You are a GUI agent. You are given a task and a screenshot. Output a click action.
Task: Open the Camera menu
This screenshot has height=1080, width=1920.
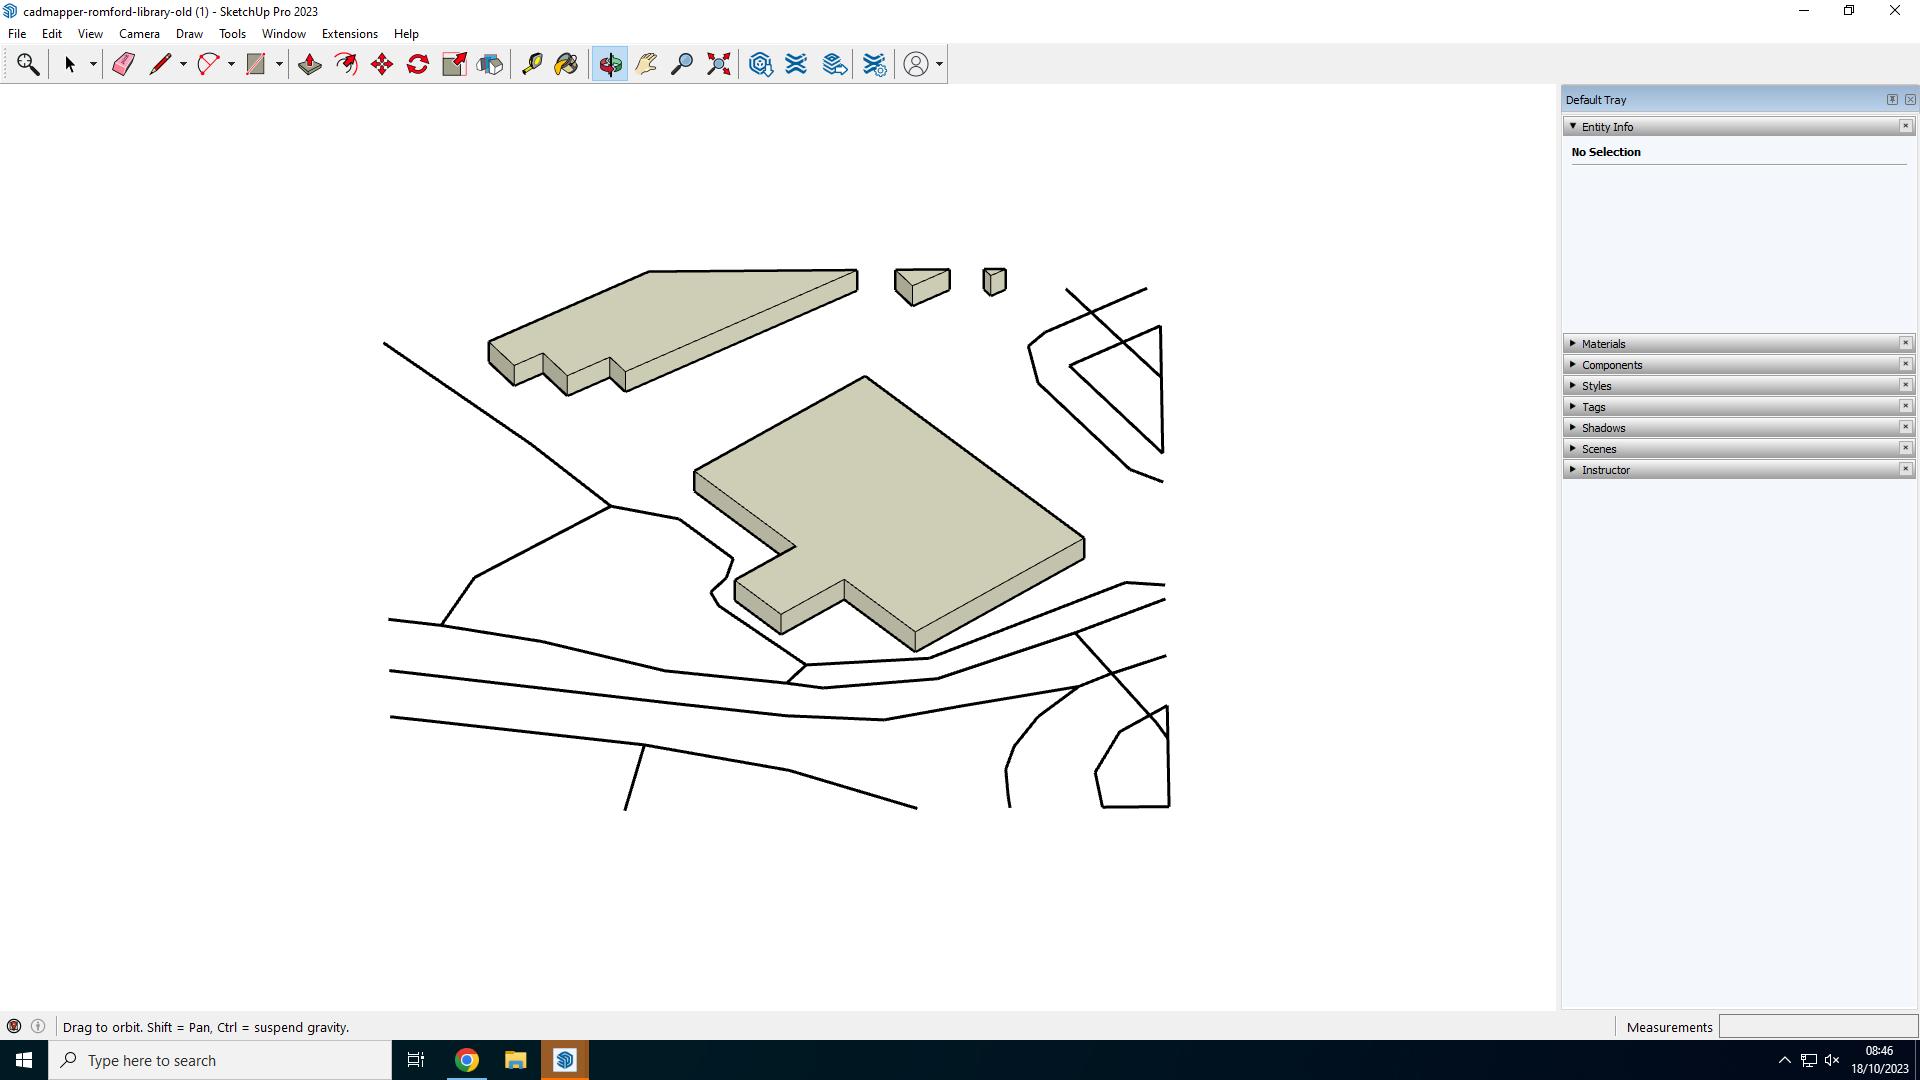139,34
